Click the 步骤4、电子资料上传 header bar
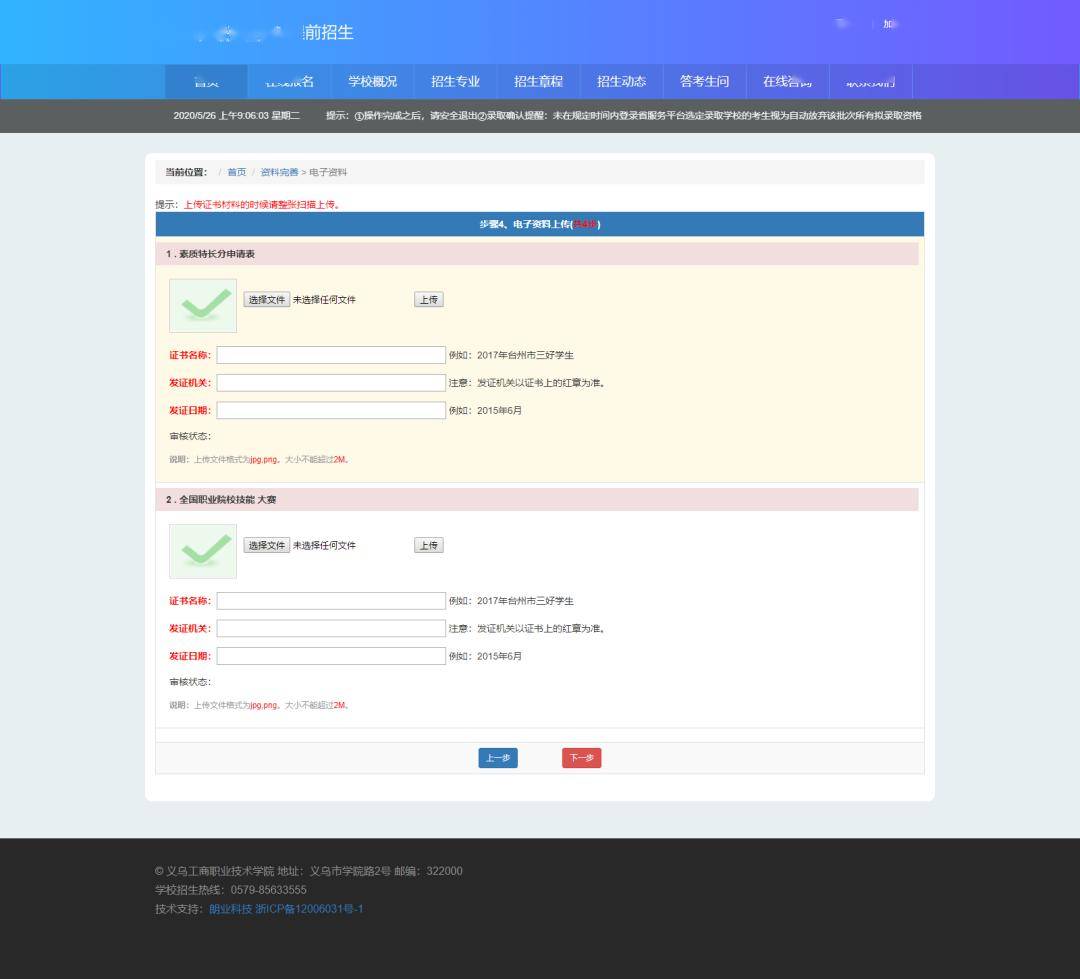 [539, 224]
